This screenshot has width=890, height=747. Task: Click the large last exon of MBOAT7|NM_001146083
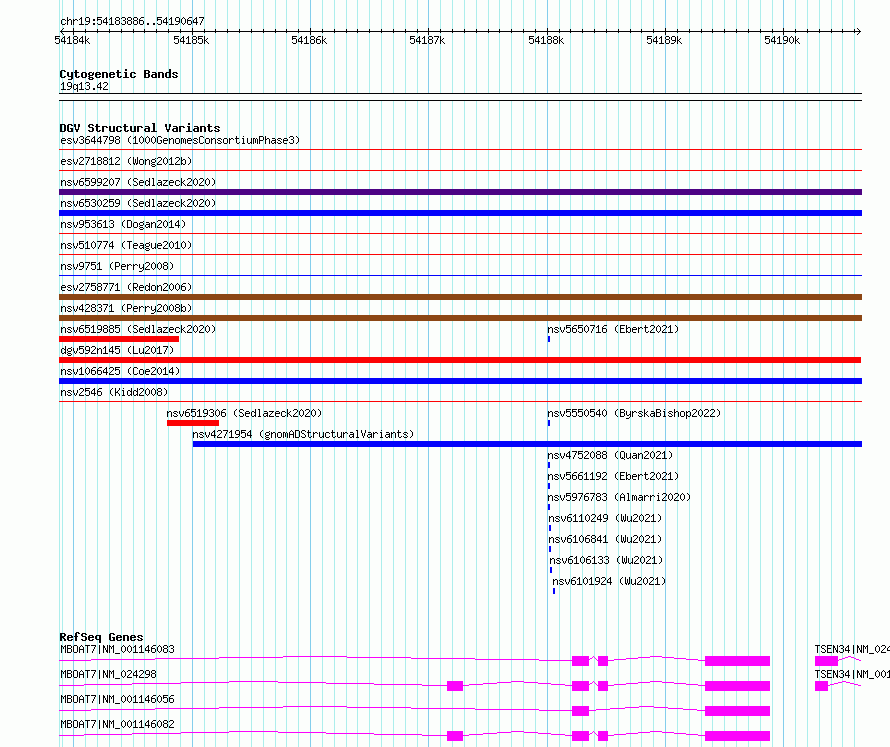tap(737, 661)
